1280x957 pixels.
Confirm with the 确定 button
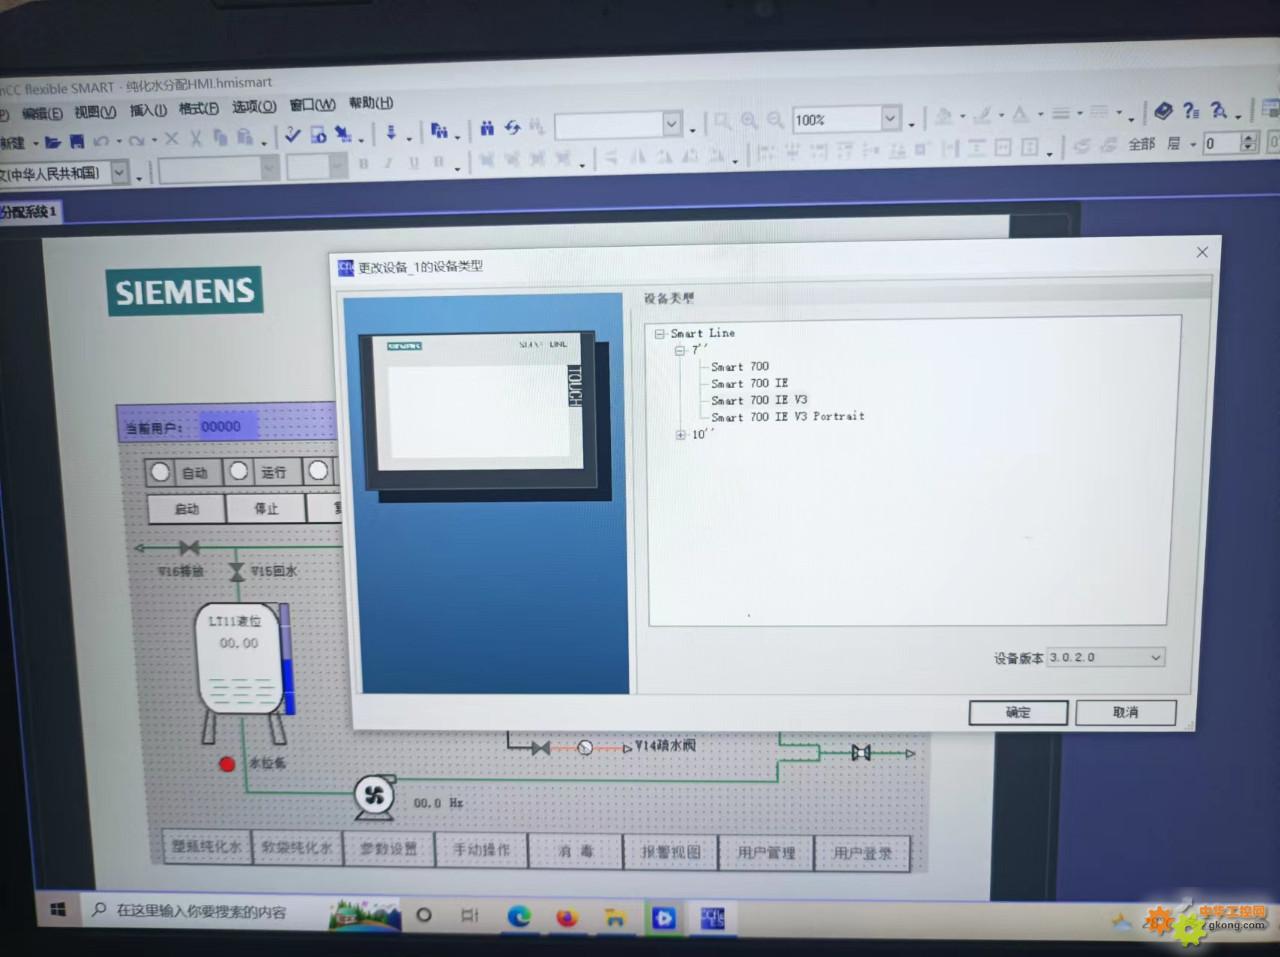click(x=1018, y=712)
